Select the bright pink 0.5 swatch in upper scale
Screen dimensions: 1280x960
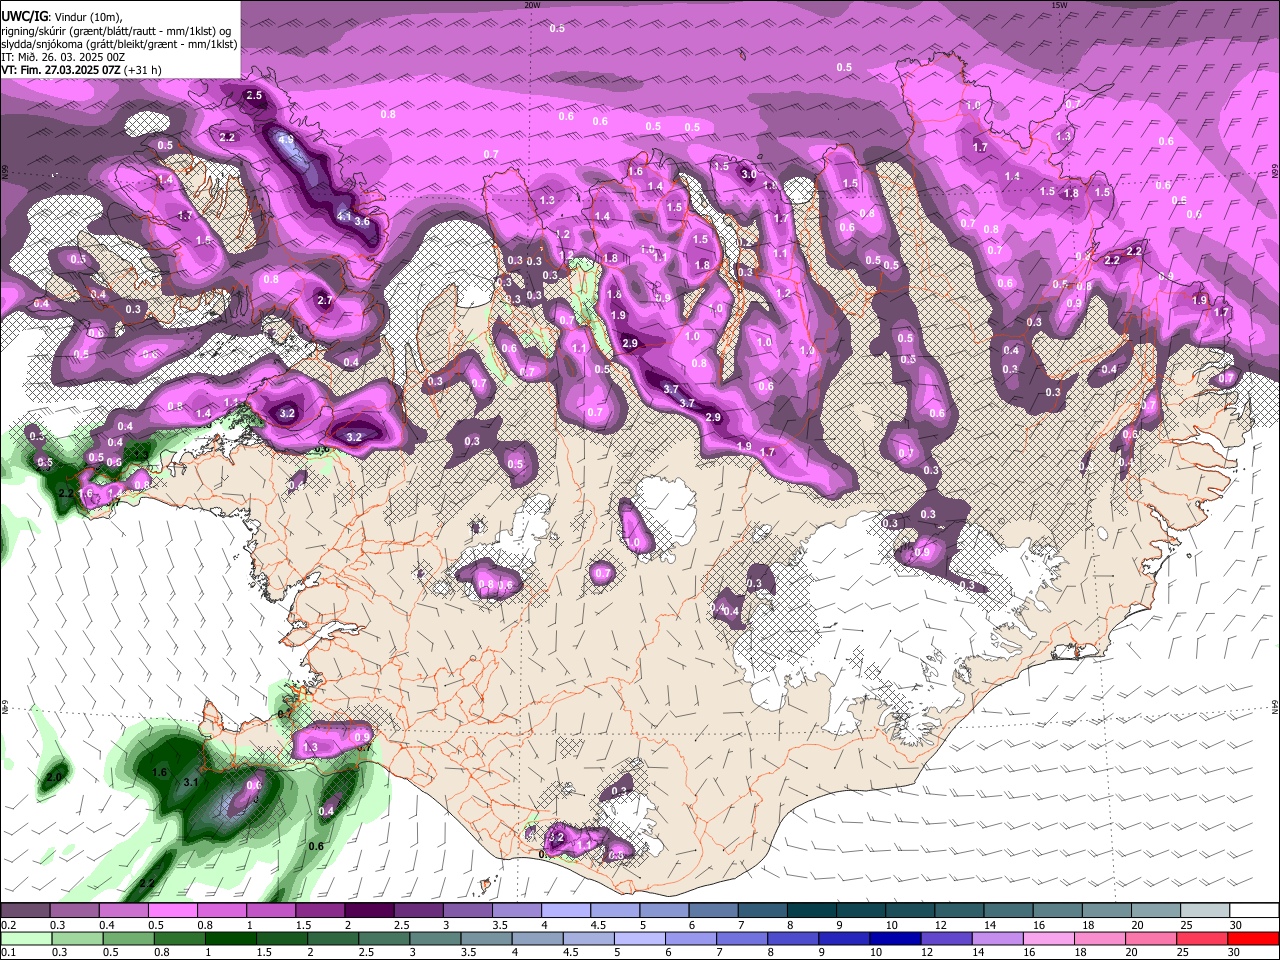coord(172,911)
